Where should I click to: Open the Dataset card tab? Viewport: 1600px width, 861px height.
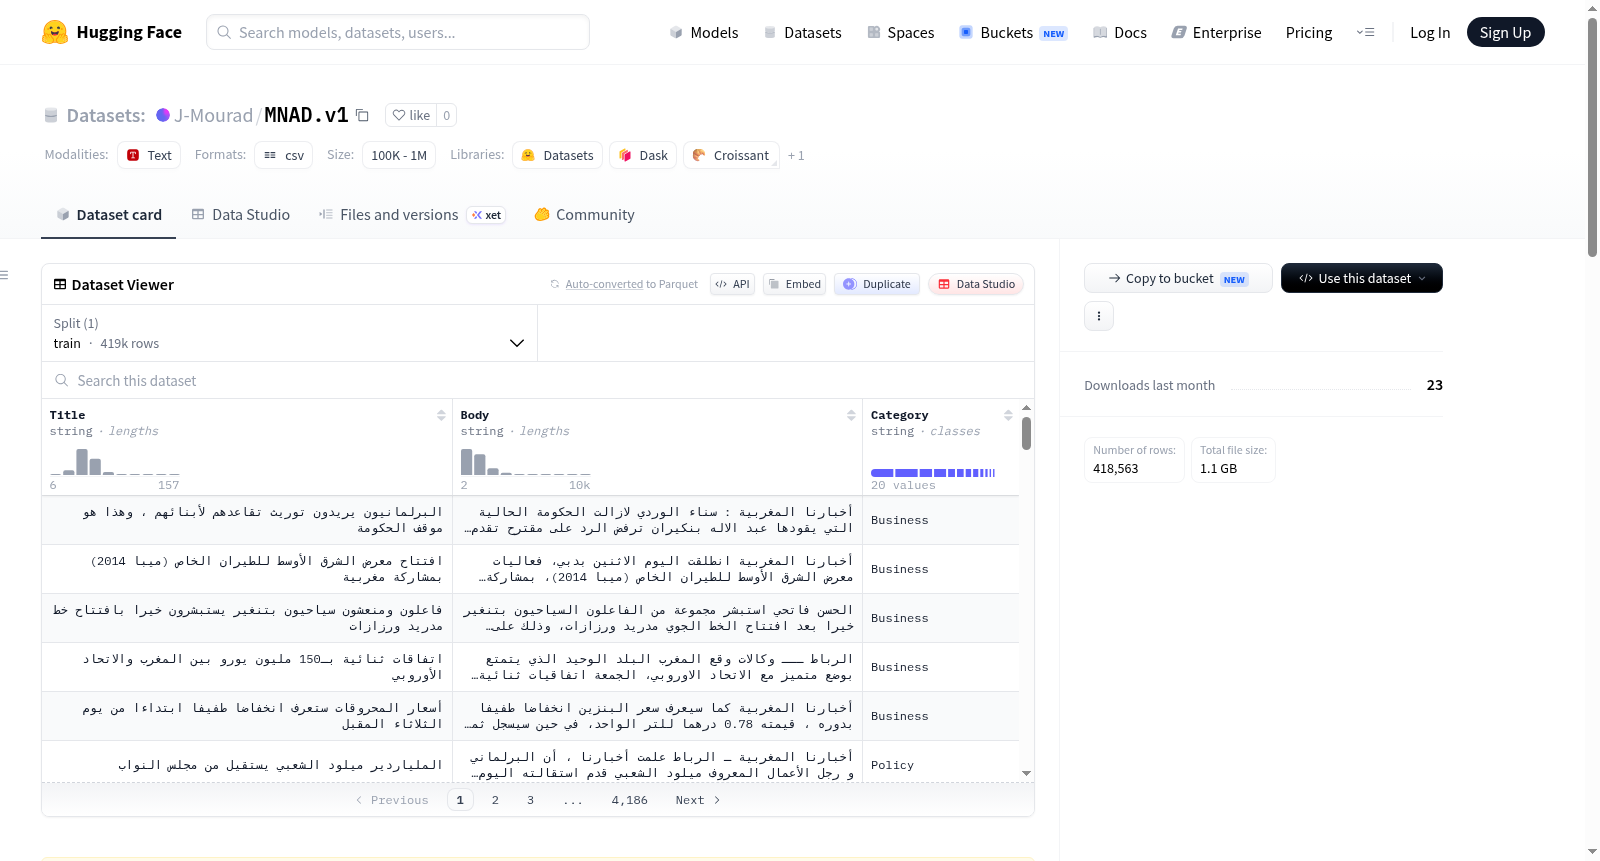pyautogui.click(x=108, y=214)
